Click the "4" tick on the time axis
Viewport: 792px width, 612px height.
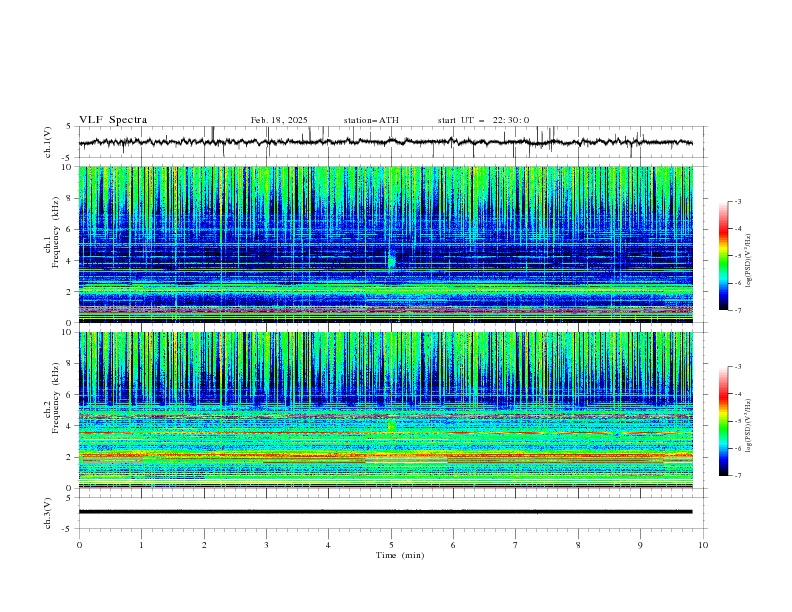[x=329, y=545]
